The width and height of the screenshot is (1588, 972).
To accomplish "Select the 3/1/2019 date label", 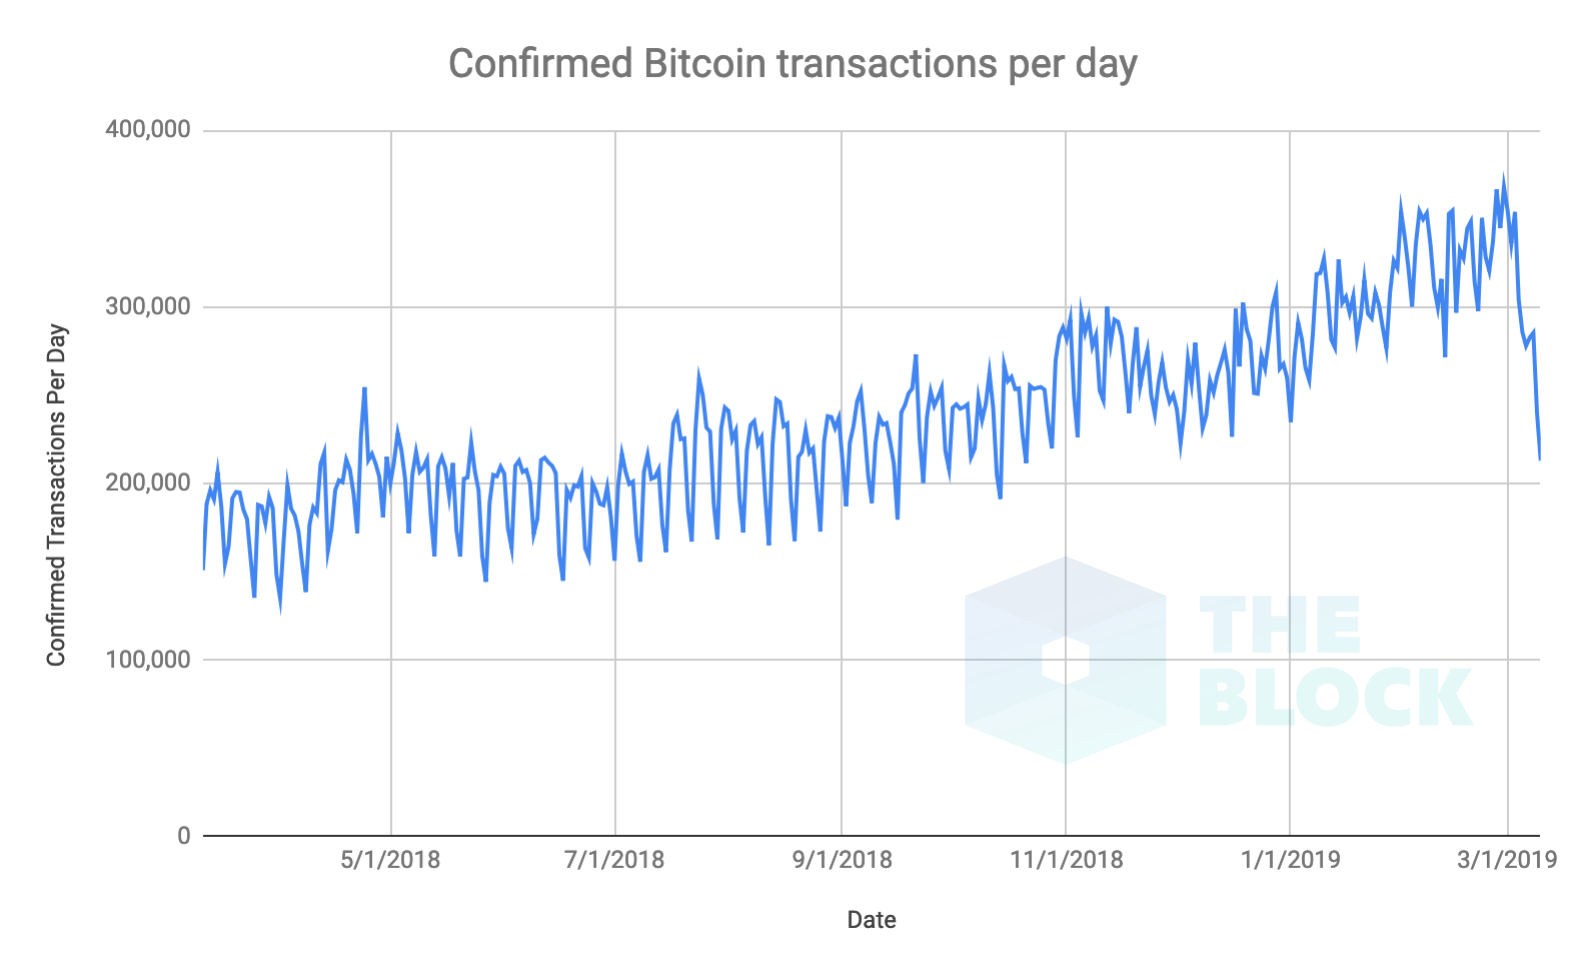I will [x=1507, y=860].
